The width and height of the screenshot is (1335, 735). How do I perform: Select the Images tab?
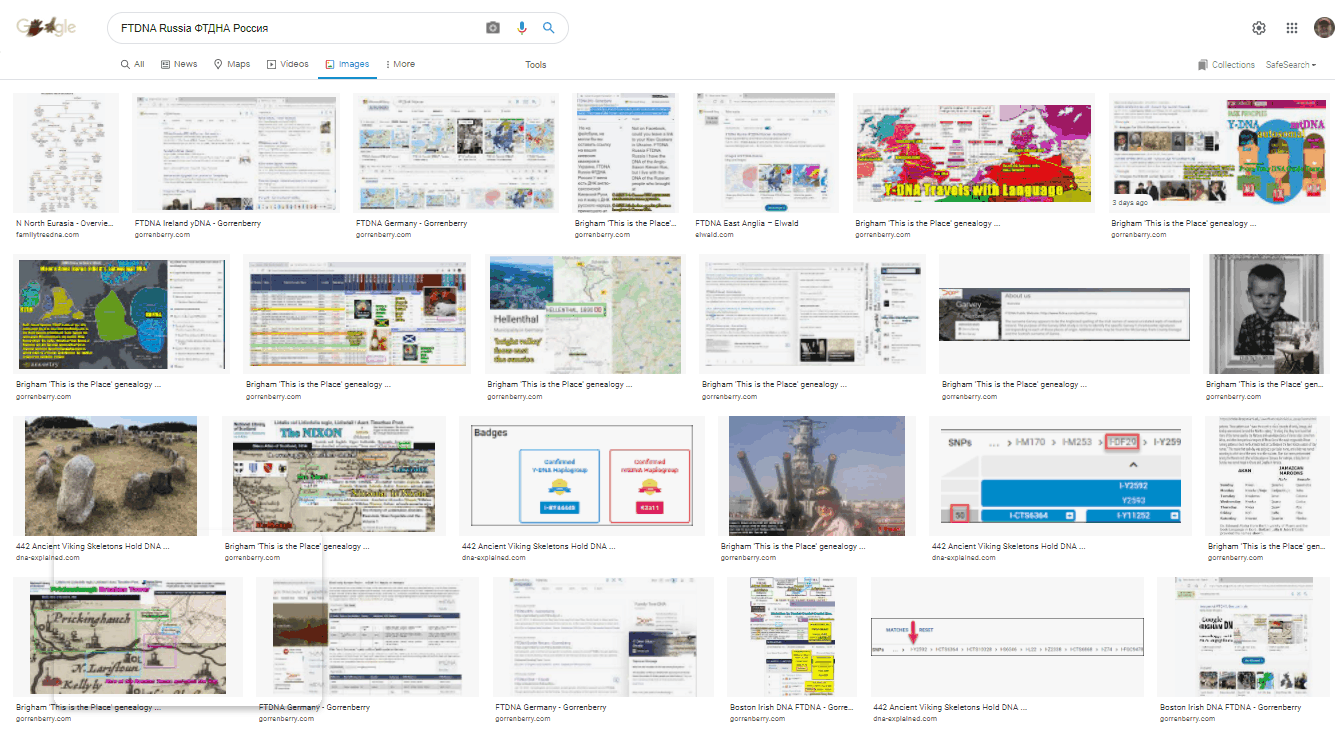coord(347,64)
